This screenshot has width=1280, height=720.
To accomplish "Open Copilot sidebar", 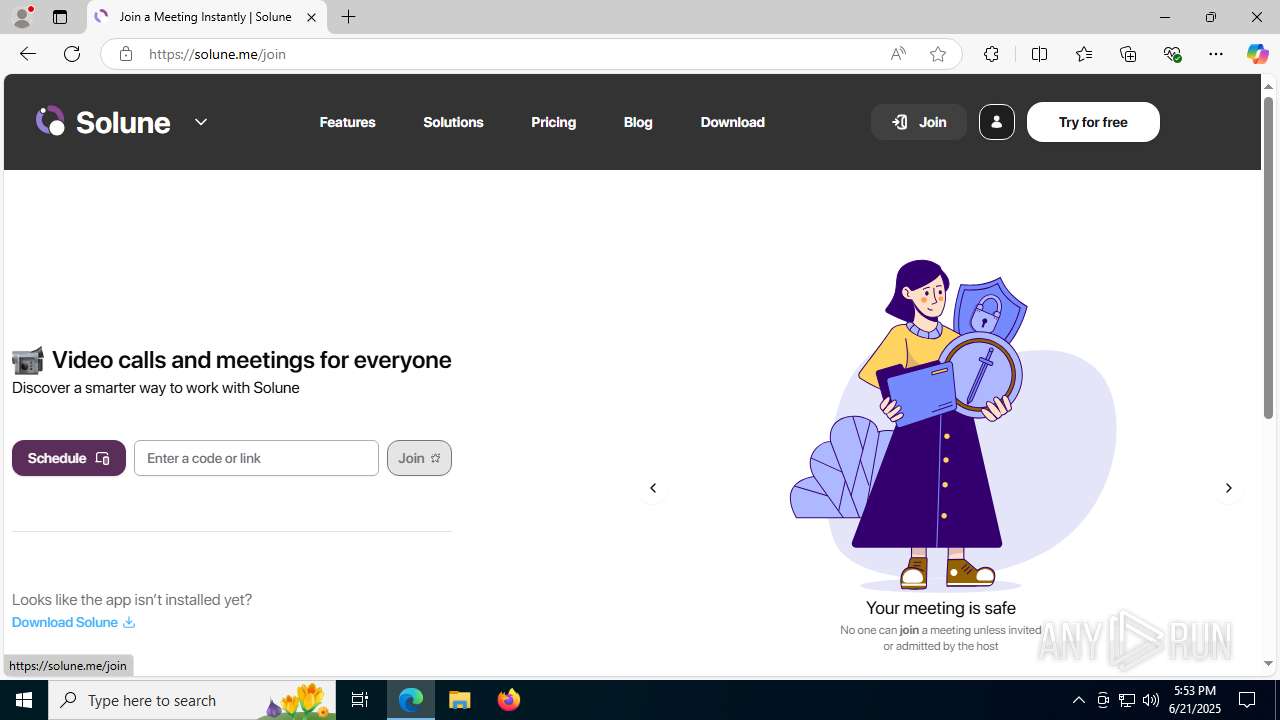I will pos(1257,54).
